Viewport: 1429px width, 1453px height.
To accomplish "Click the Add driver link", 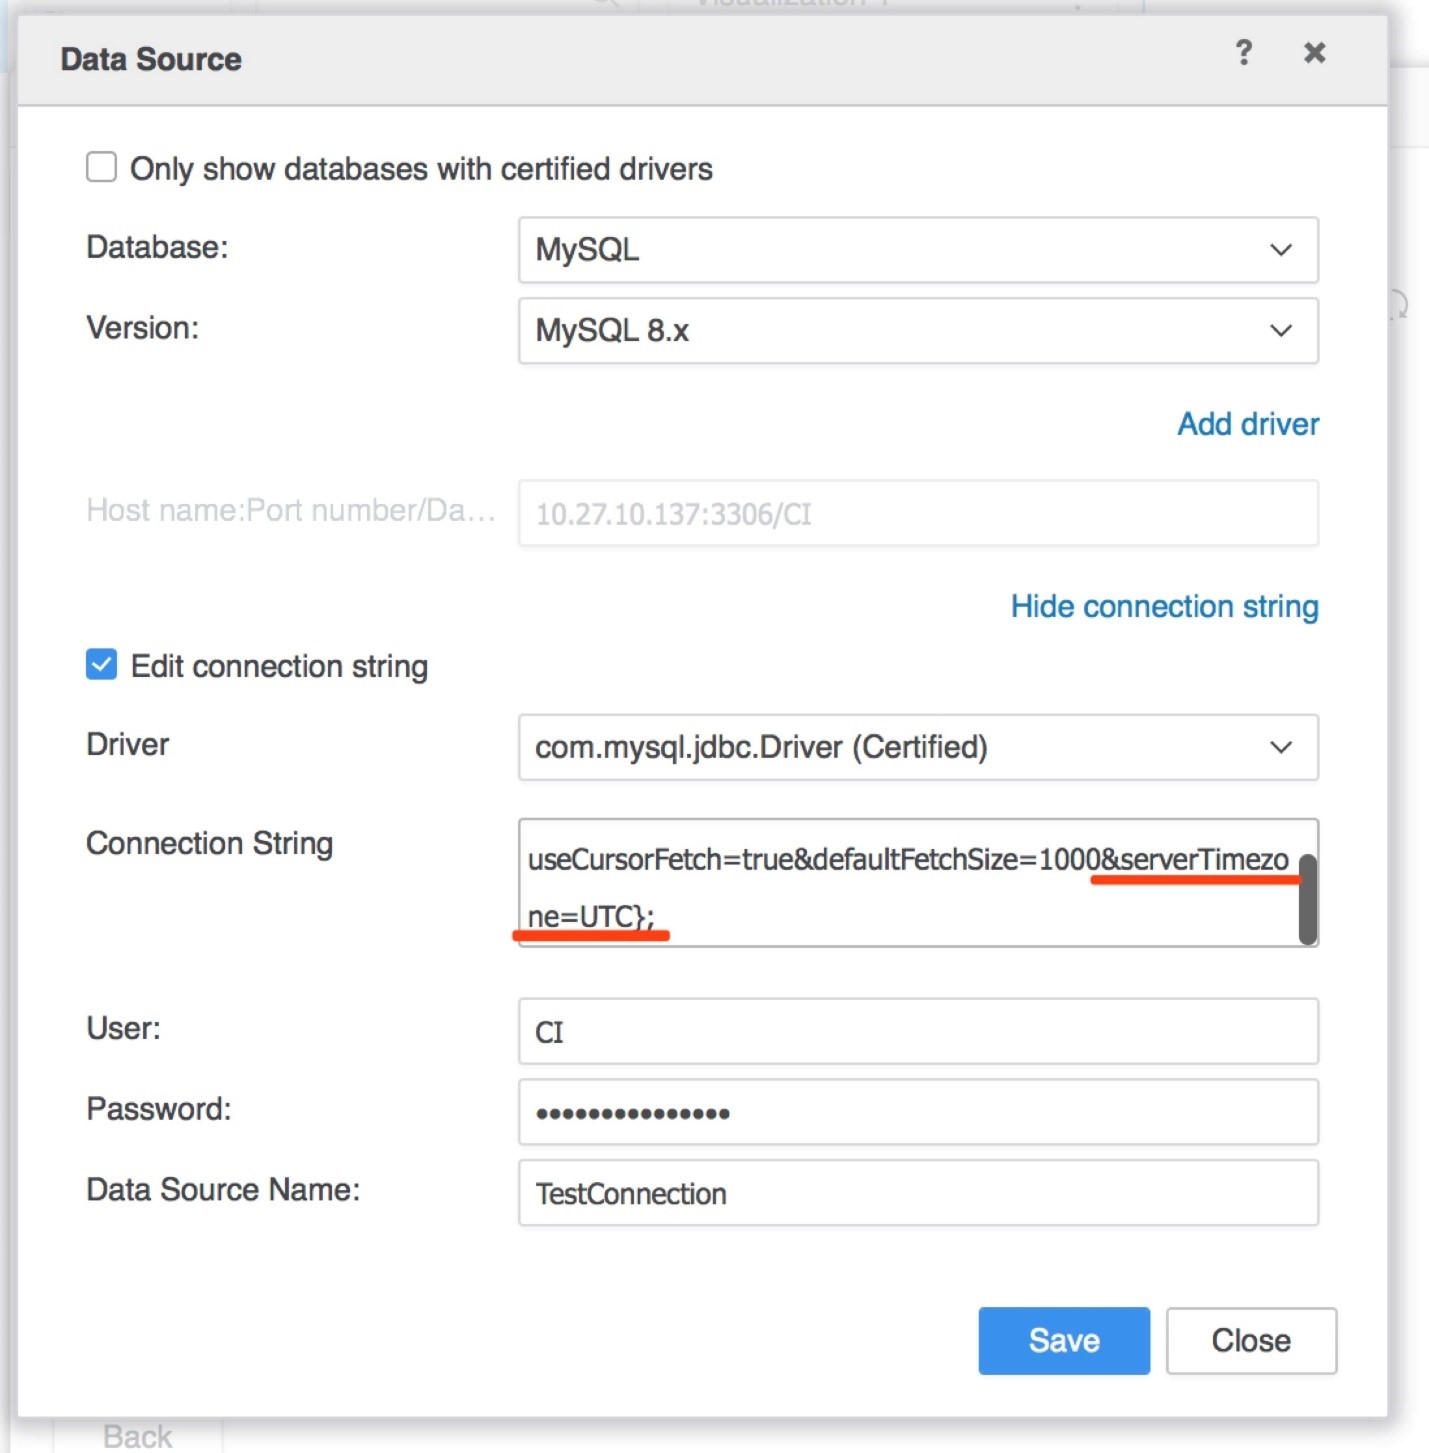I will point(1247,424).
